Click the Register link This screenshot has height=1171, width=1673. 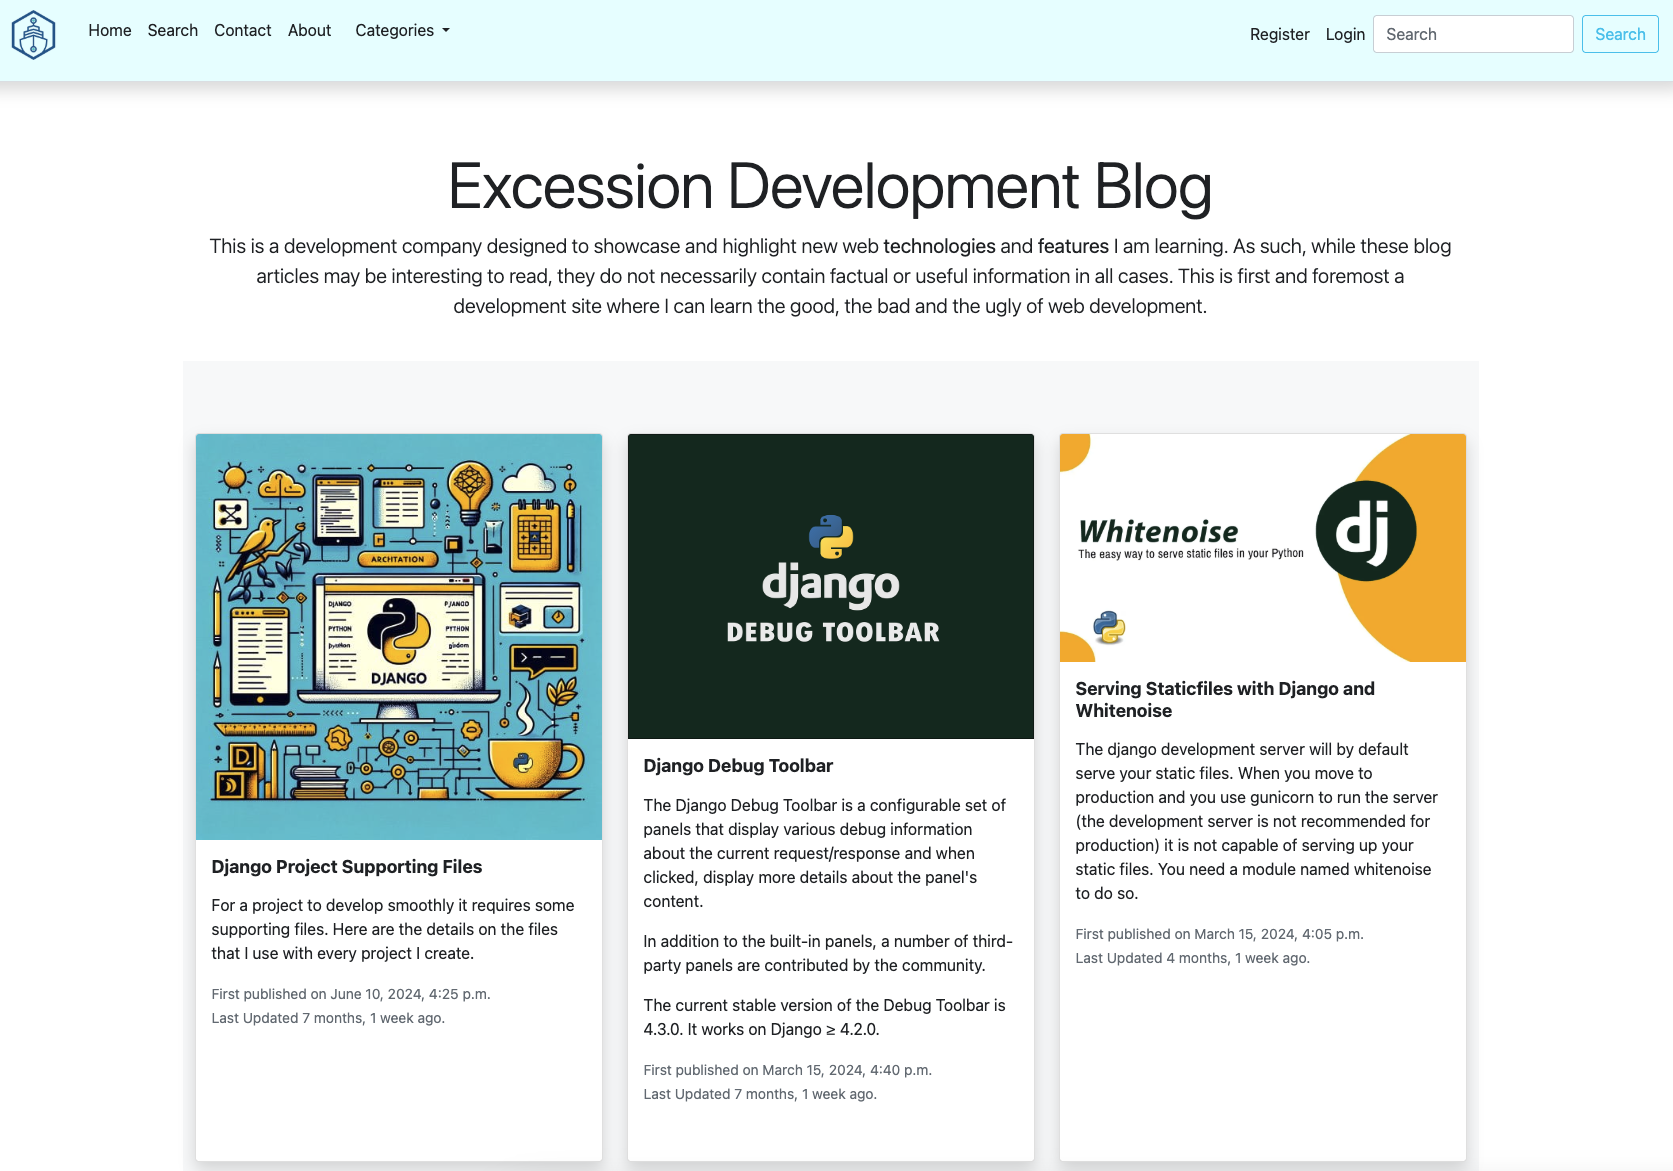1280,34
